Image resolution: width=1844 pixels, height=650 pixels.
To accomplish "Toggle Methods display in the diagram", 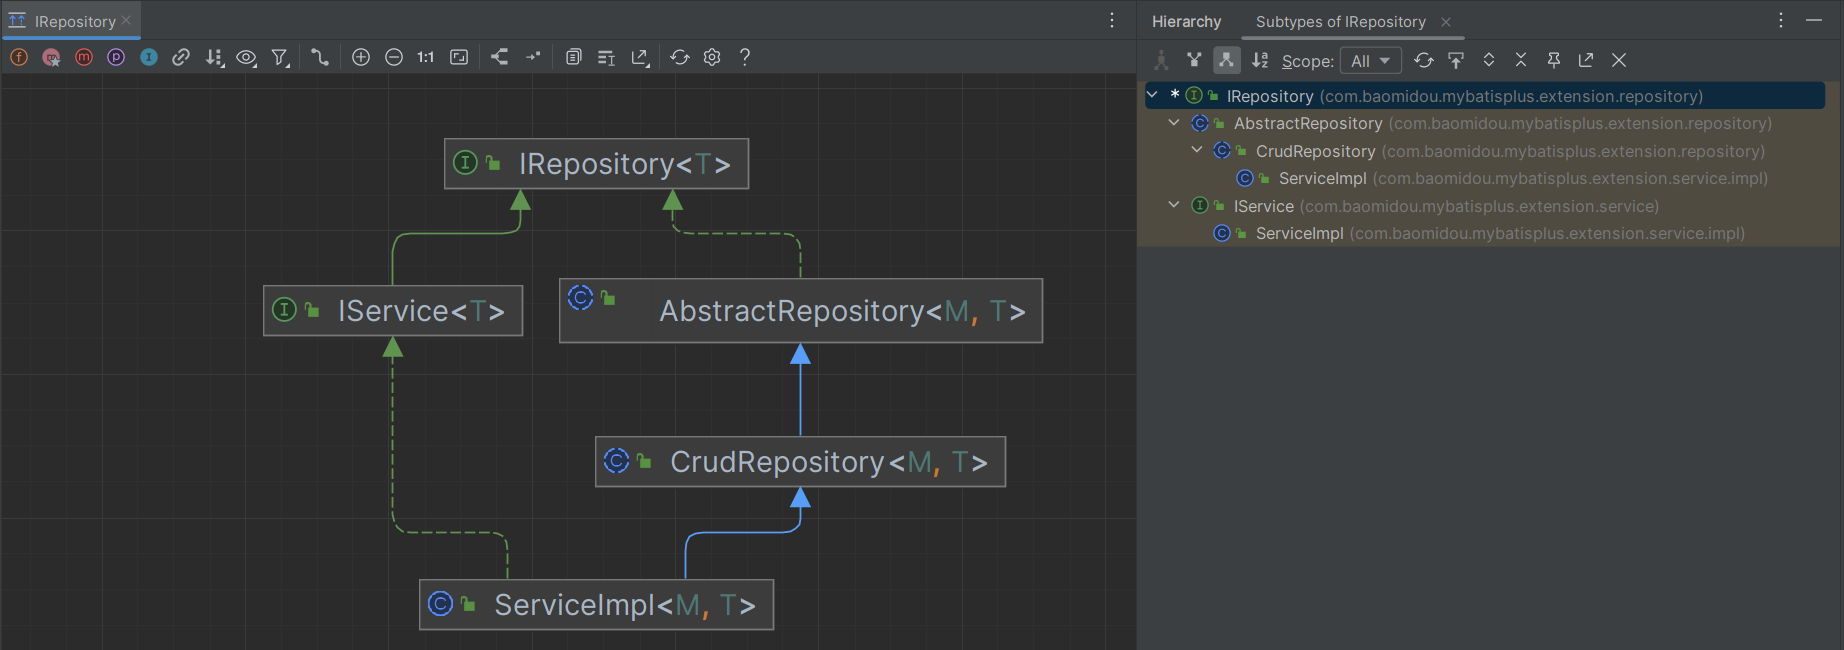I will 84,57.
